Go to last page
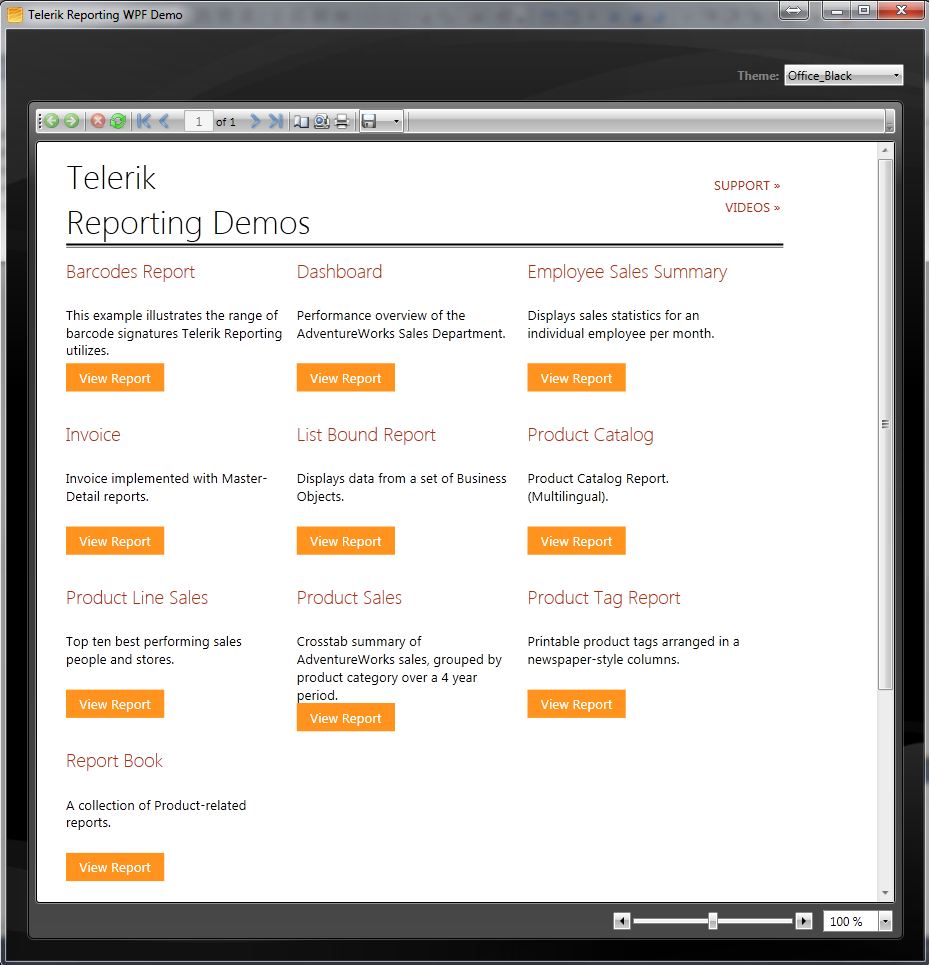 coord(276,121)
